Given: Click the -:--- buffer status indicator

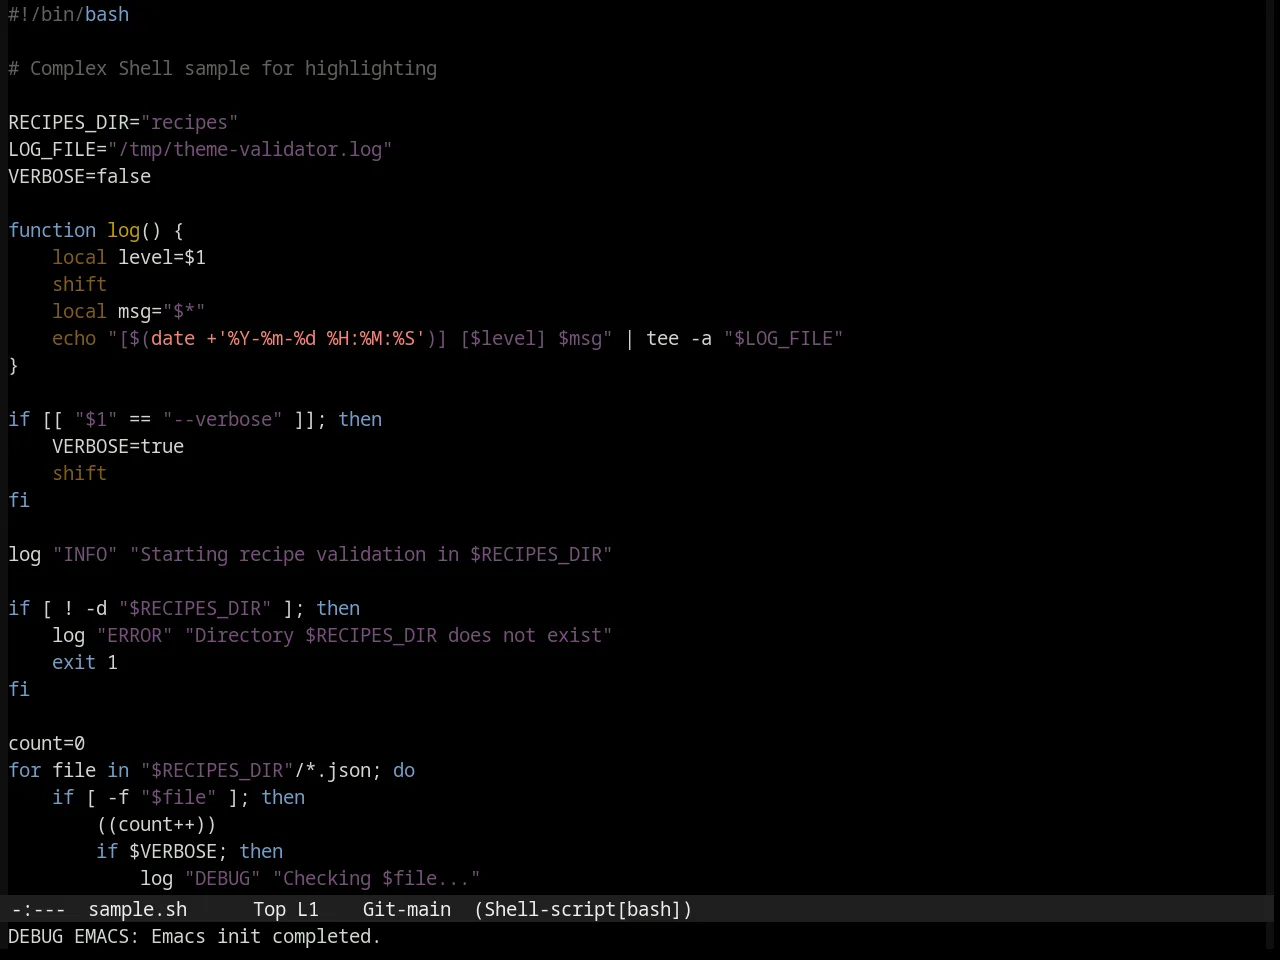Looking at the screenshot, I should (x=38, y=909).
